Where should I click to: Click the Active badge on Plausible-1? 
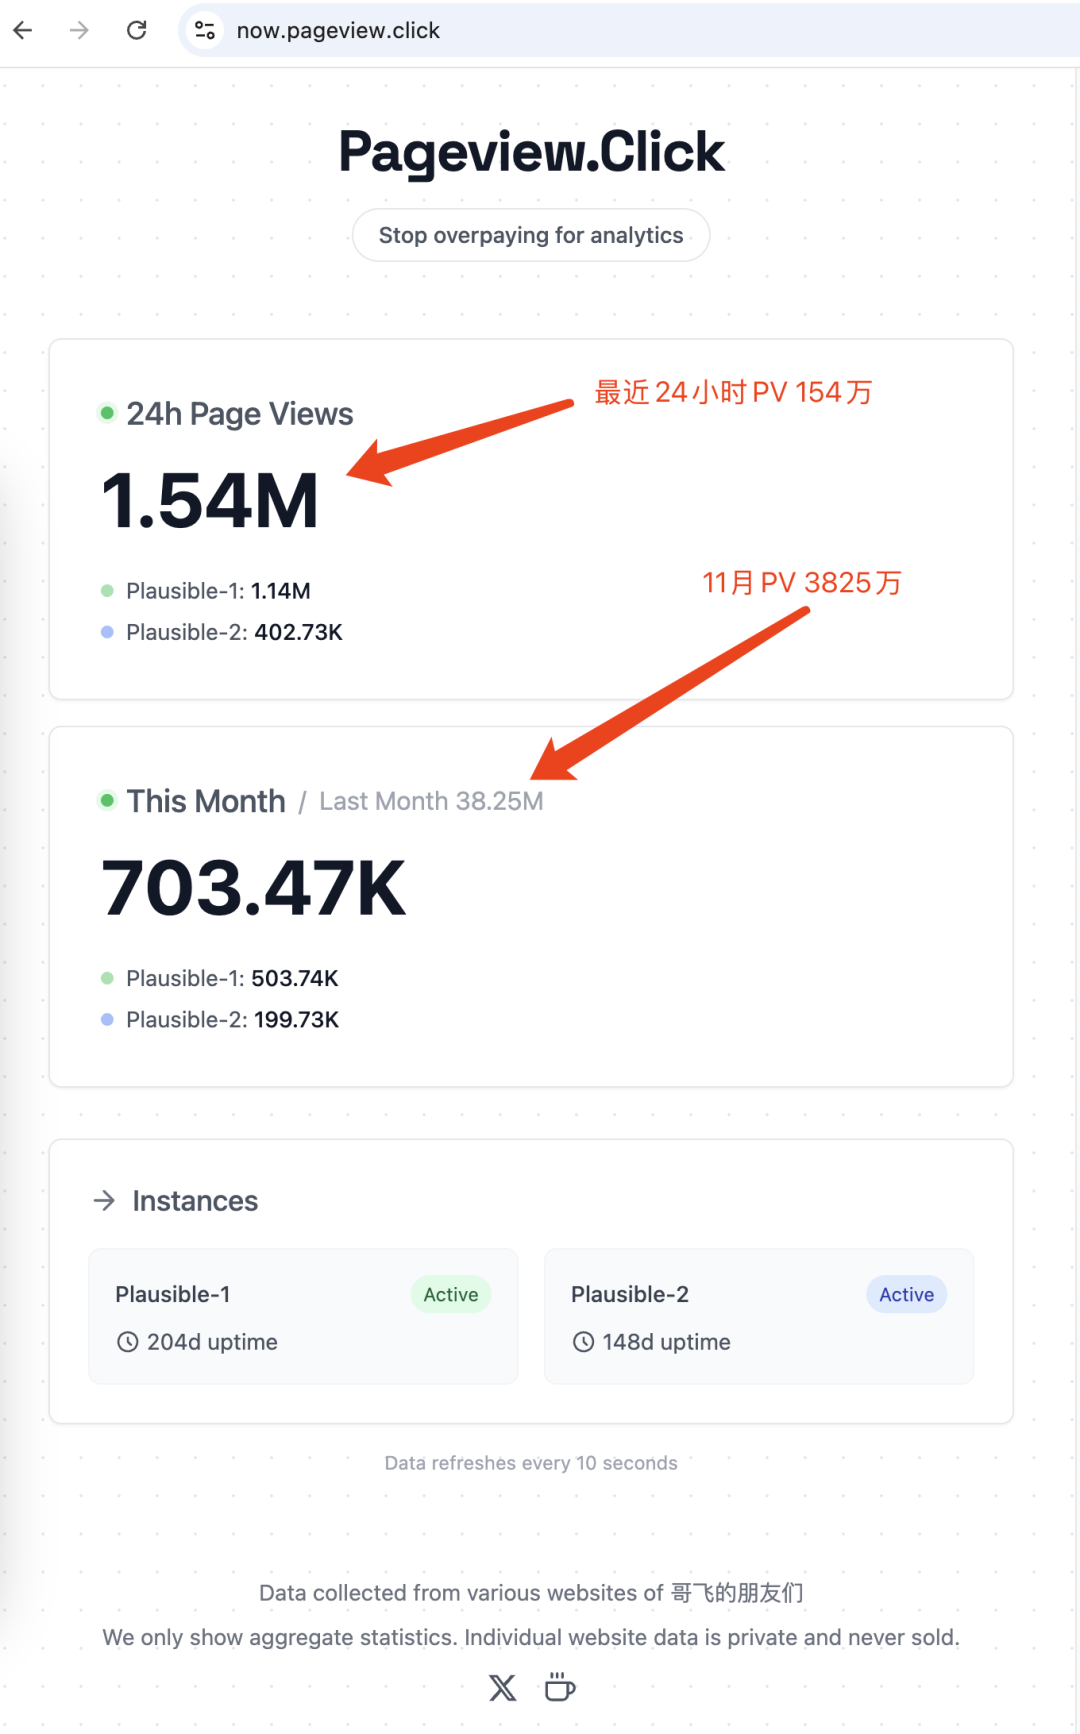[451, 1294]
